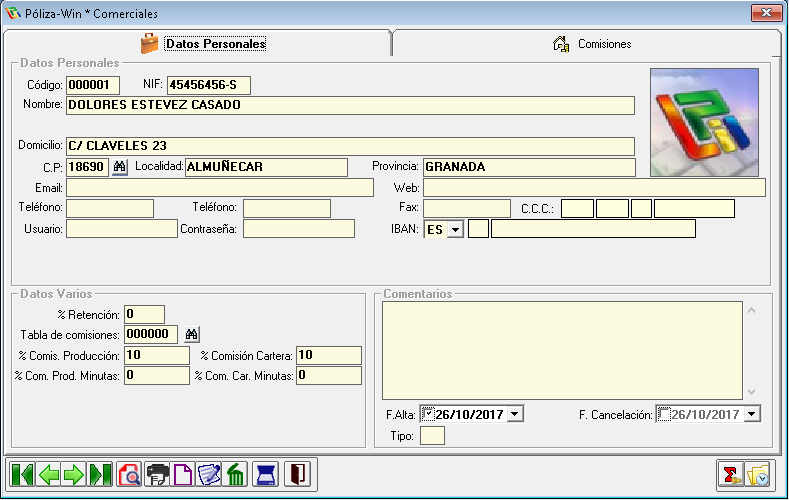Click the Tipo field
Viewport: 789px width, 500px height.
[432, 436]
